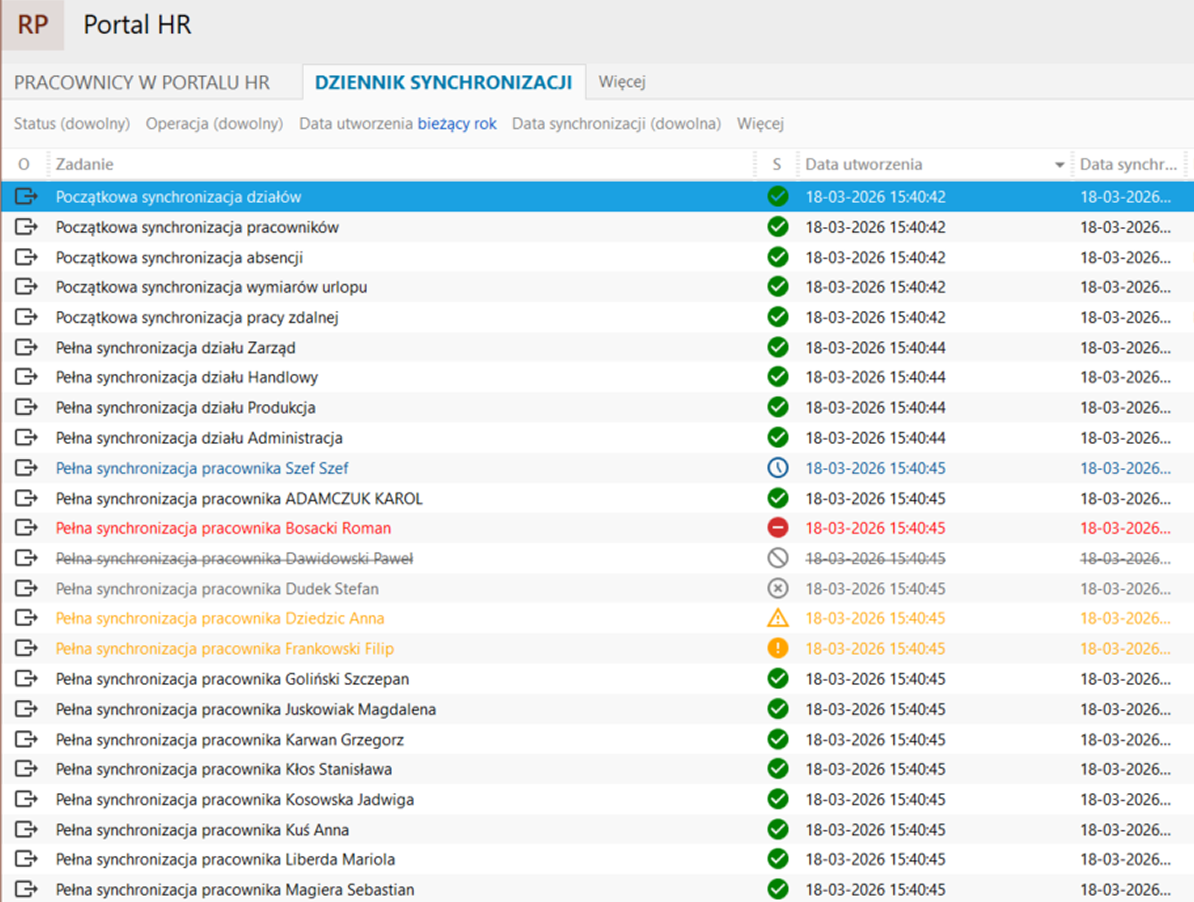Open the Status (dowolny) filter
1194x902 pixels.
click(72, 124)
